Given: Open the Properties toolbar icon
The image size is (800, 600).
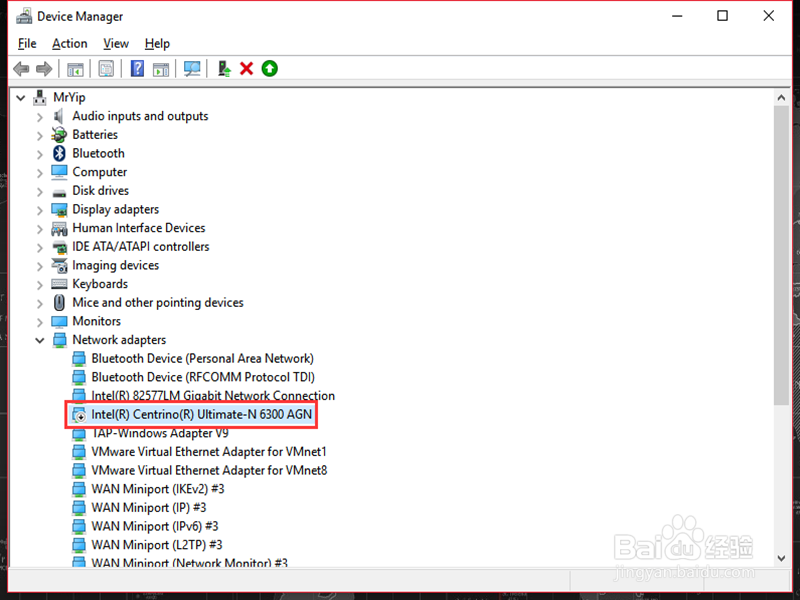Looking at the screenshot, I should 106,69.
